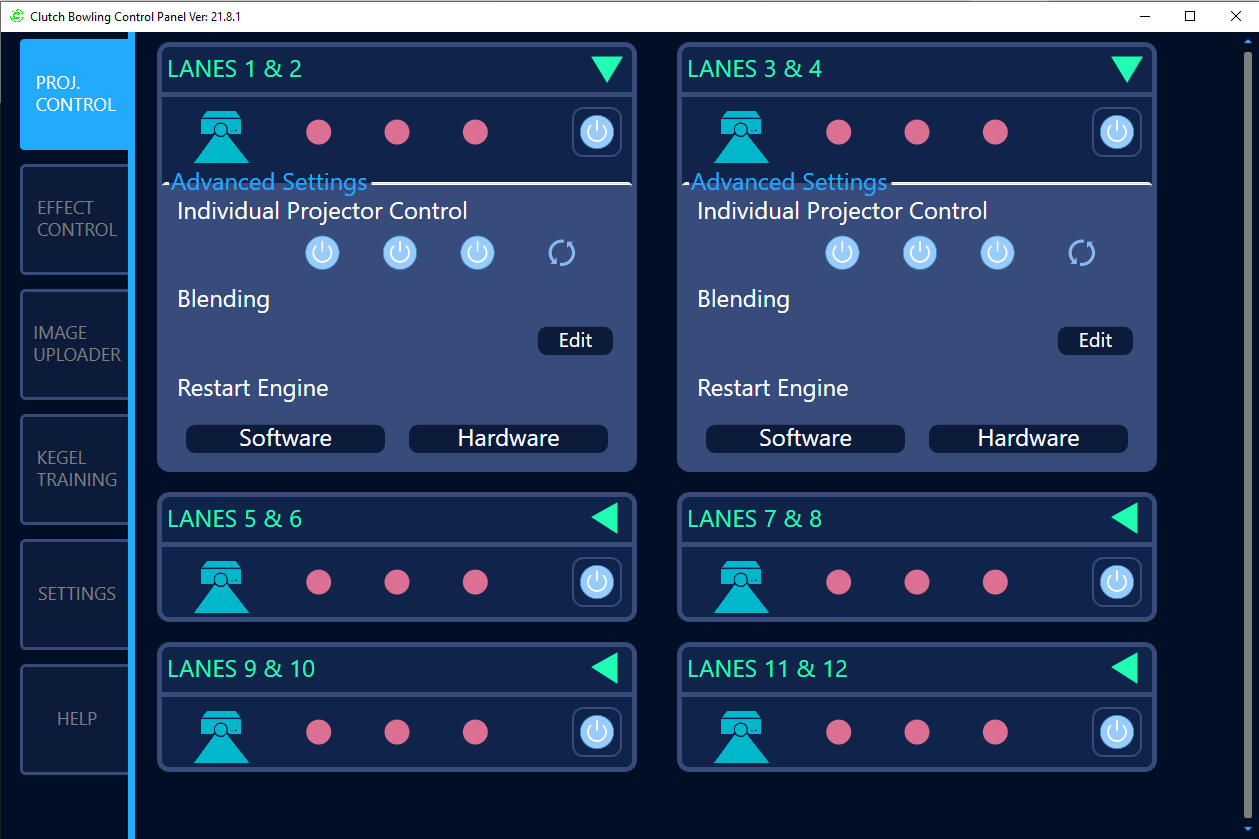Click the Clutch Bowling title bar app icon

click(x=15, y=17)
